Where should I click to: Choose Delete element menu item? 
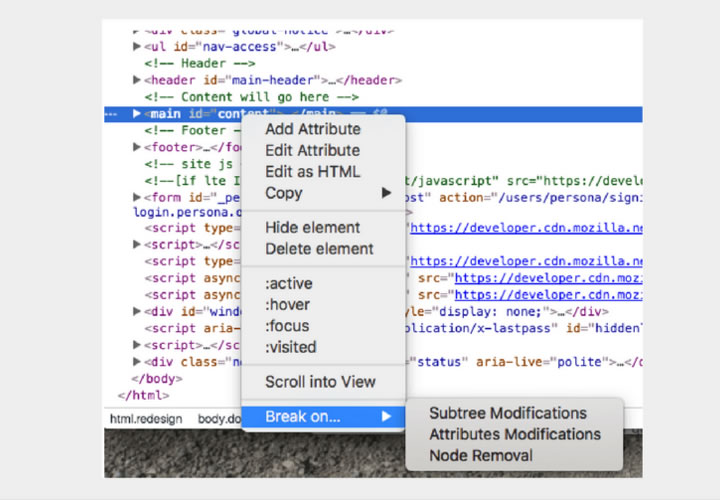coord(319,248)
